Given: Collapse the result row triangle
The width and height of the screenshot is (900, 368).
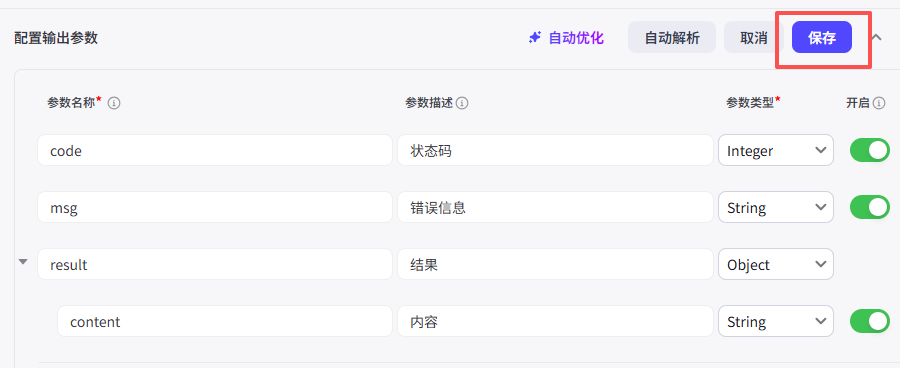Looking at the screenshot, I should [23, 262].
